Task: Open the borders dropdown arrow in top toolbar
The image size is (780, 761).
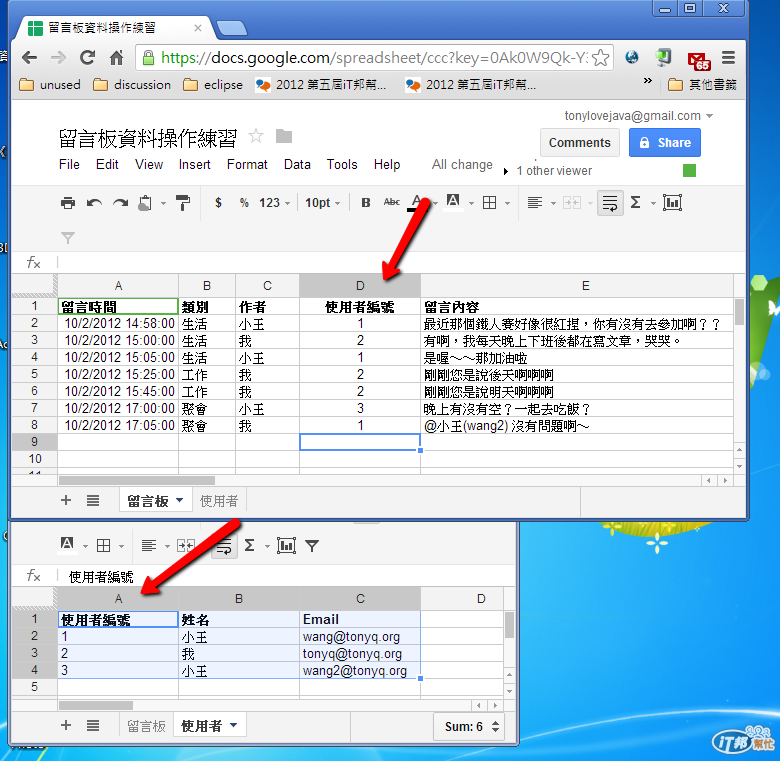Action: pos(507,203)
